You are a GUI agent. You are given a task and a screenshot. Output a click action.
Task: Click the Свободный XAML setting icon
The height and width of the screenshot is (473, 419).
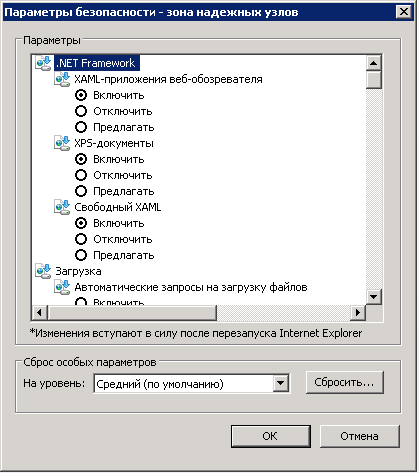62,207
